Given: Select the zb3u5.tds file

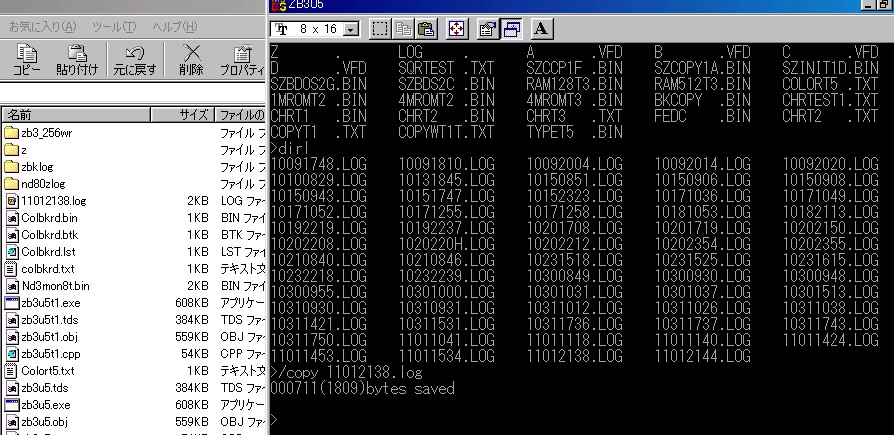Looking at the screenshot, I should pos(36,388).
